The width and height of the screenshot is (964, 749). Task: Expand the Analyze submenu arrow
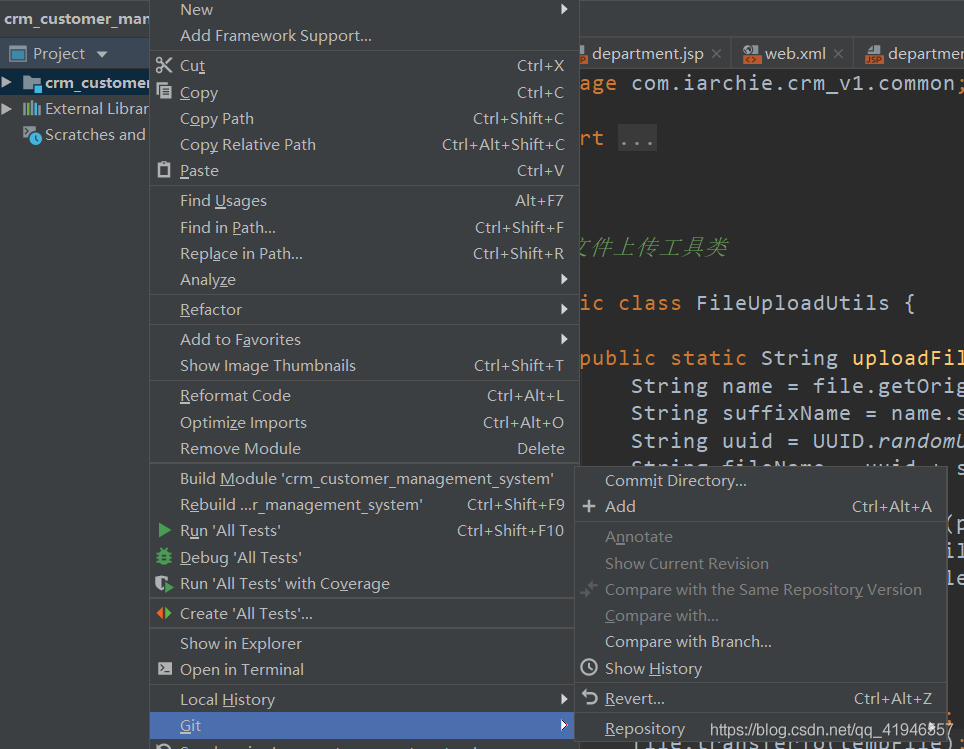point(564,279)
